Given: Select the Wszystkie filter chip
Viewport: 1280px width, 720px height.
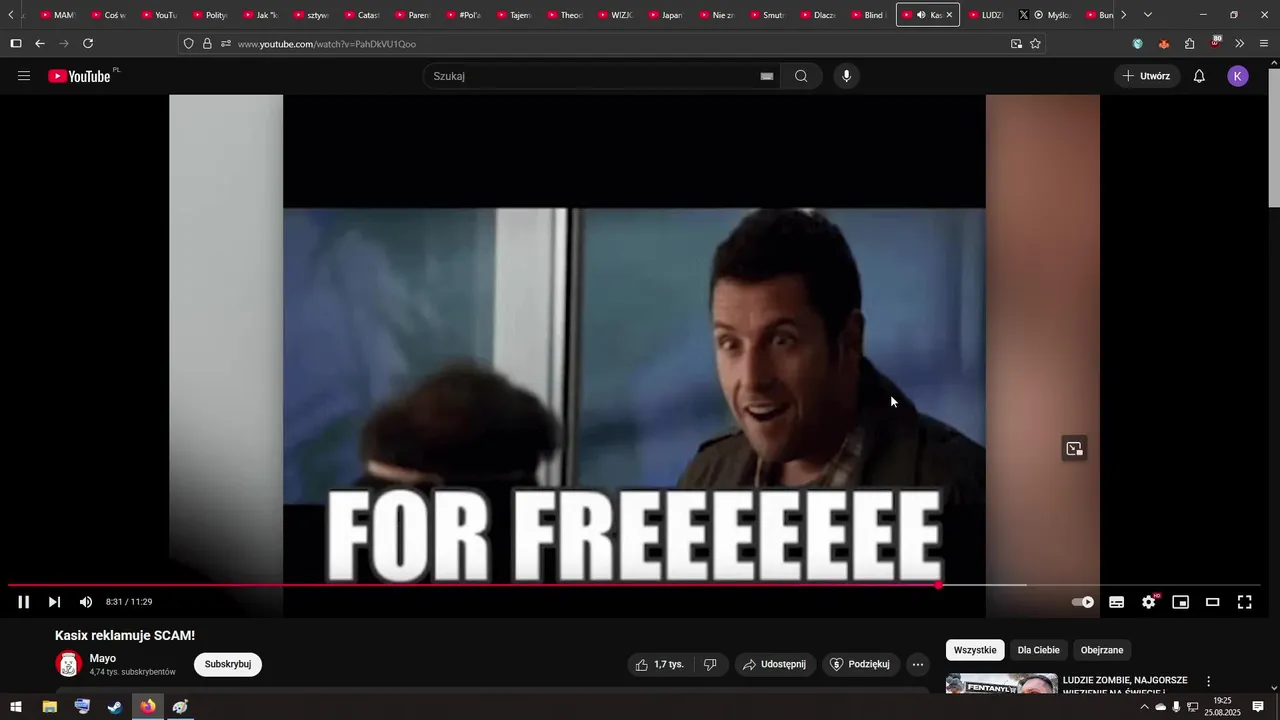Looking at the screenshot, I should tap(975, 650).
